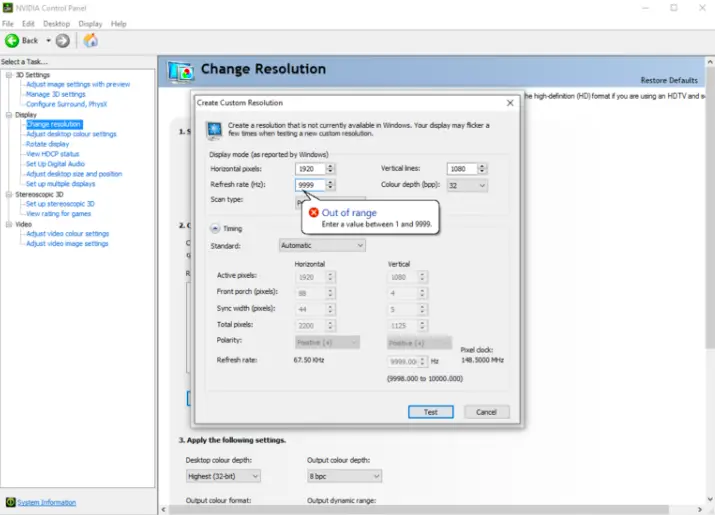Screen dimensions: 715x515
Task: Click the Cancel button in dialog
Action: point(487,412)
